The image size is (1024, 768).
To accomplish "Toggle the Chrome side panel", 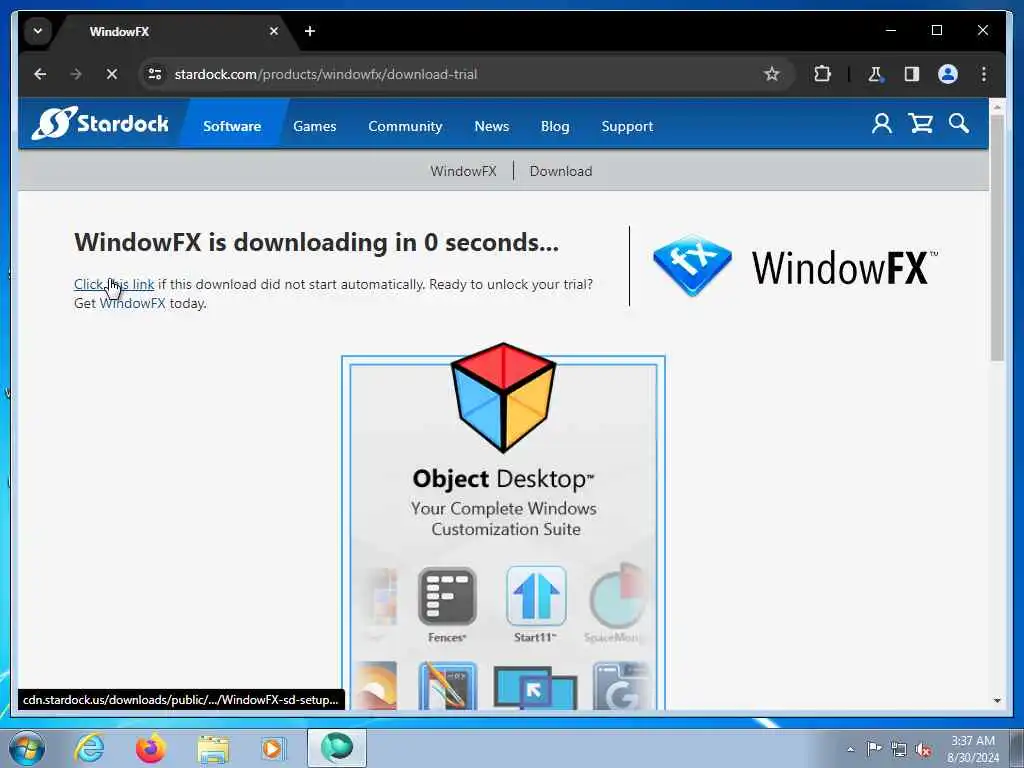I will [x=912, y=74].
